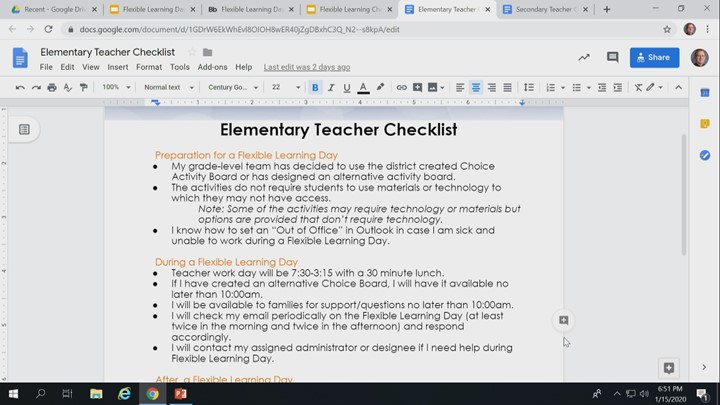
Task: Select the Paint format tool
Action: tap(84, 87)
